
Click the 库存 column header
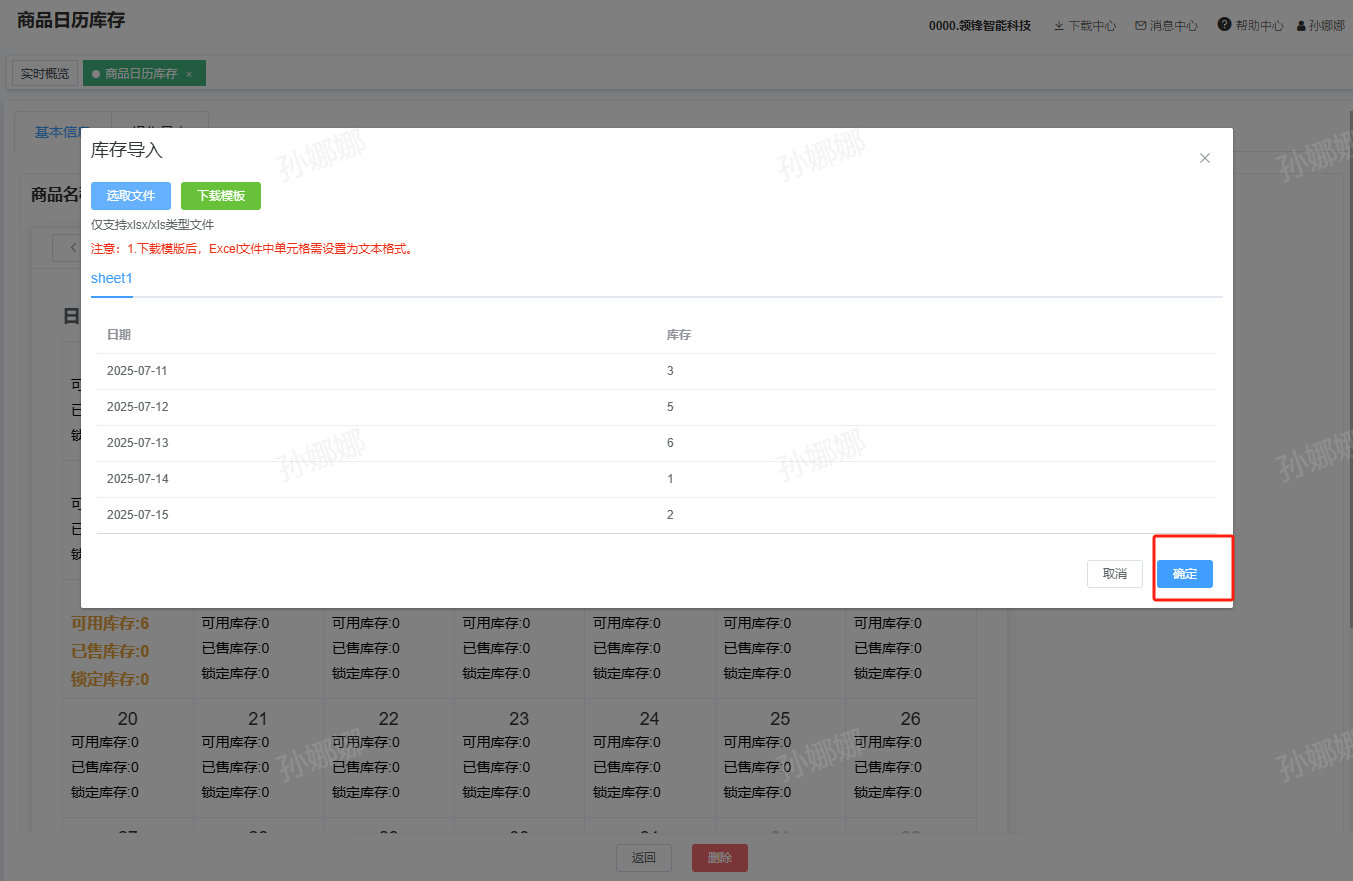(x=679, y=335)
